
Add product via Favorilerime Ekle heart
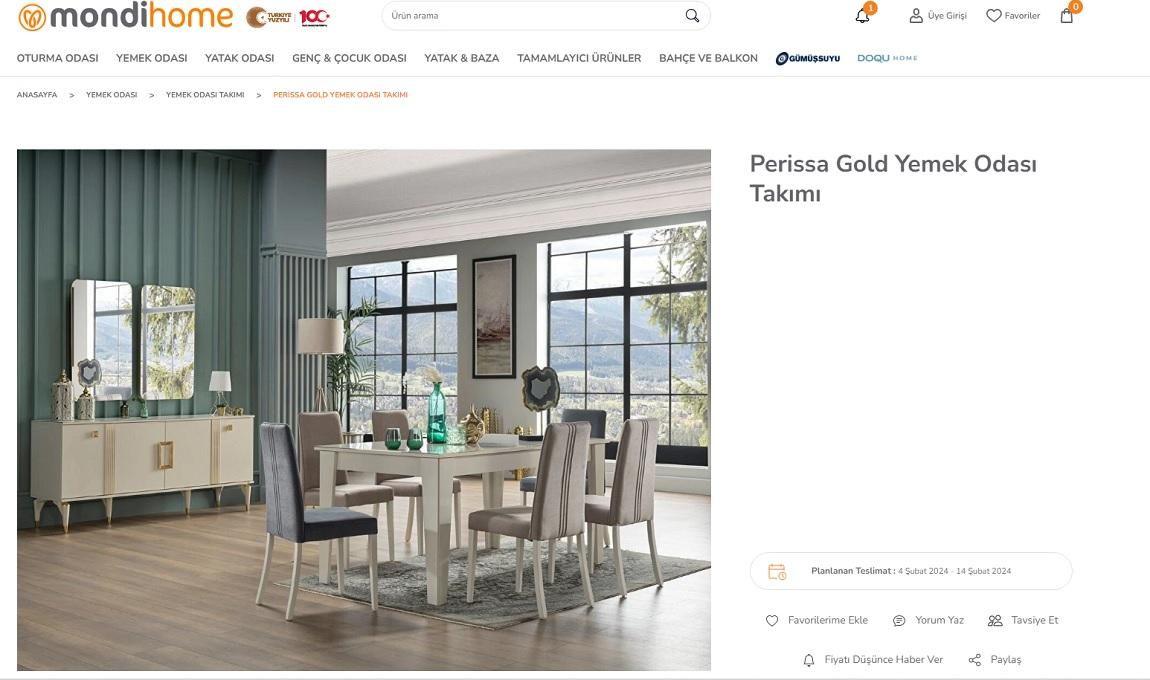click(772, 621)
